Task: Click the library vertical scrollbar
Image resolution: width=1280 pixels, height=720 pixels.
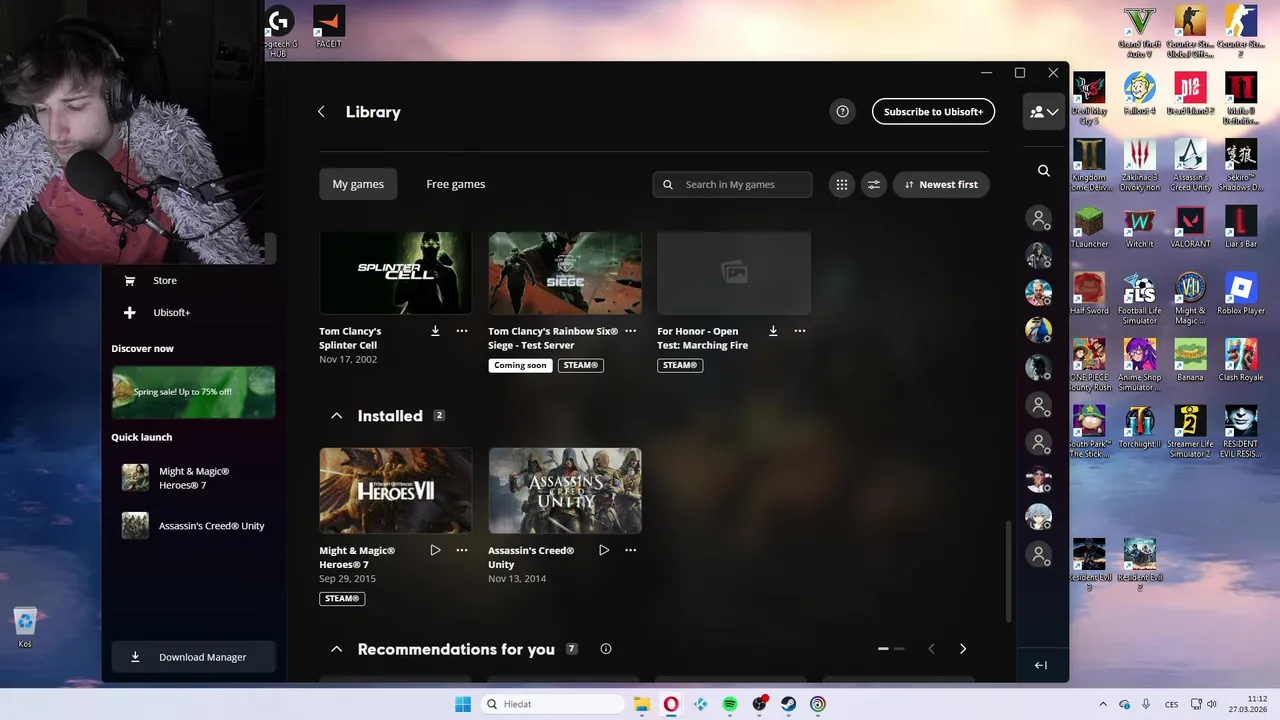Action: (x=1008, y=570)
